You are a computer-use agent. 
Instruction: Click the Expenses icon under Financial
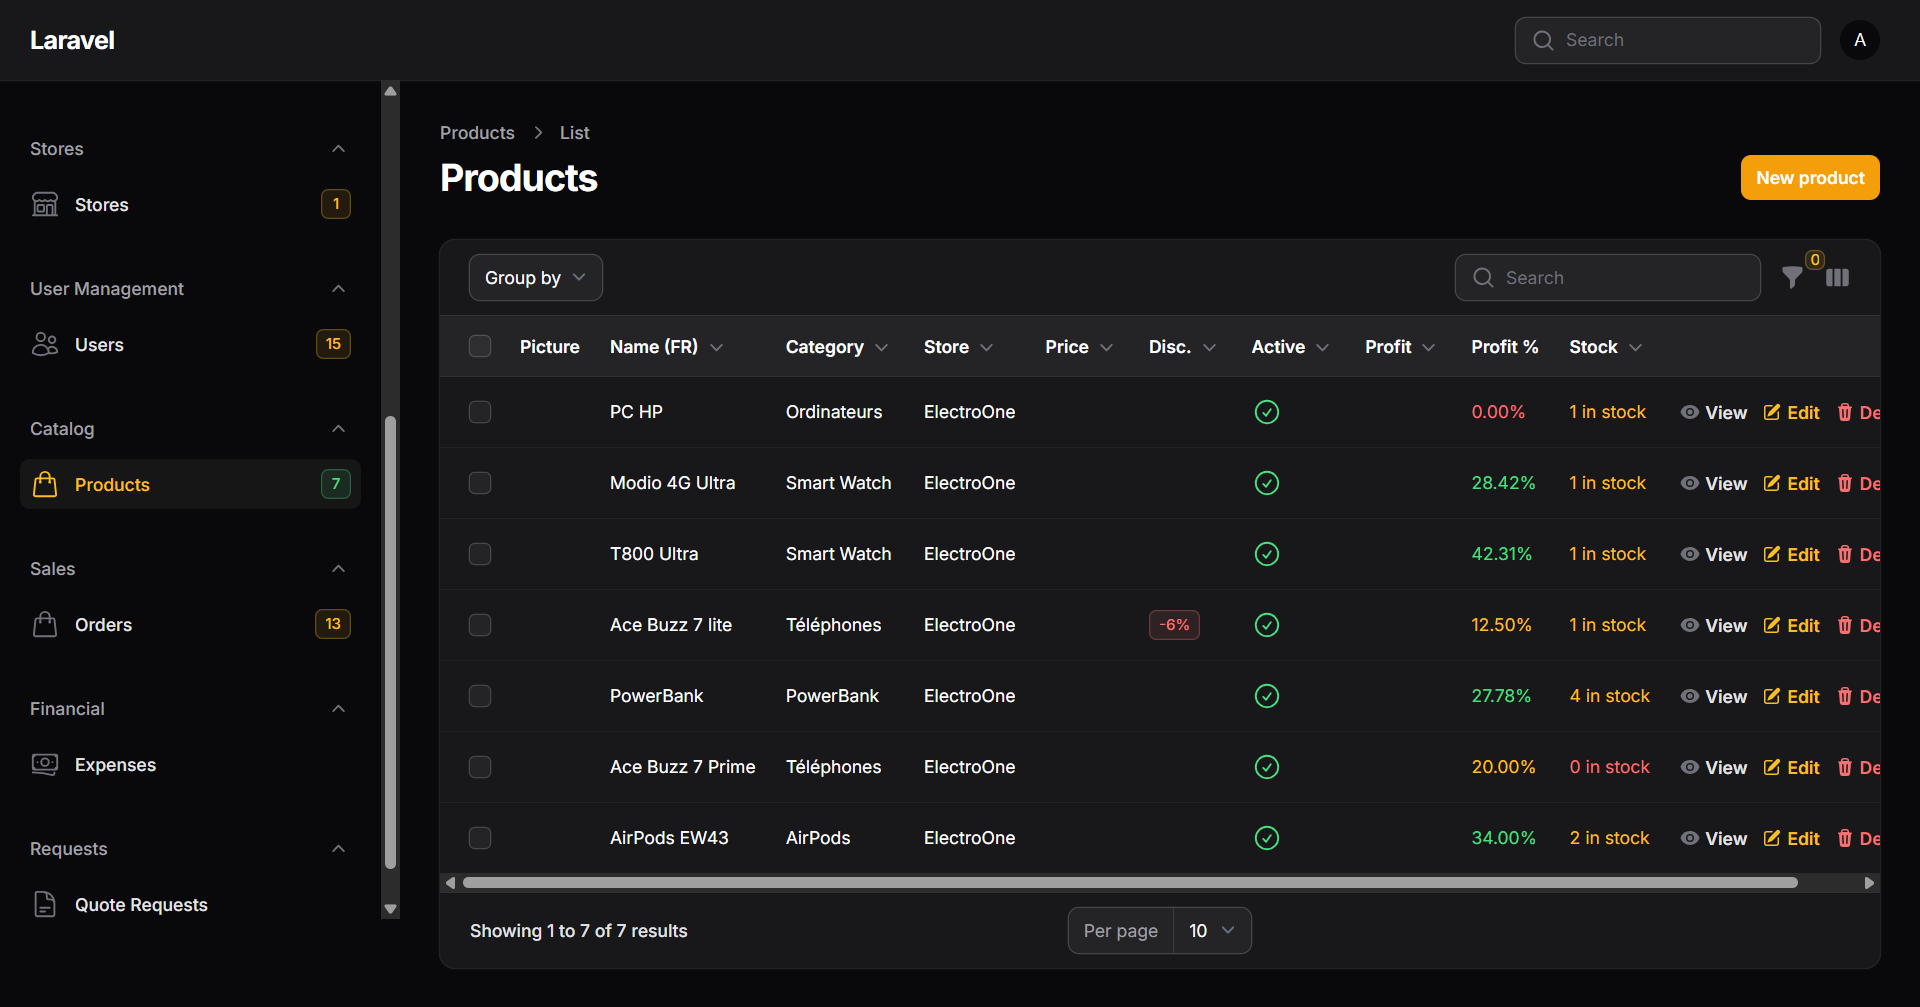[45, 764]
